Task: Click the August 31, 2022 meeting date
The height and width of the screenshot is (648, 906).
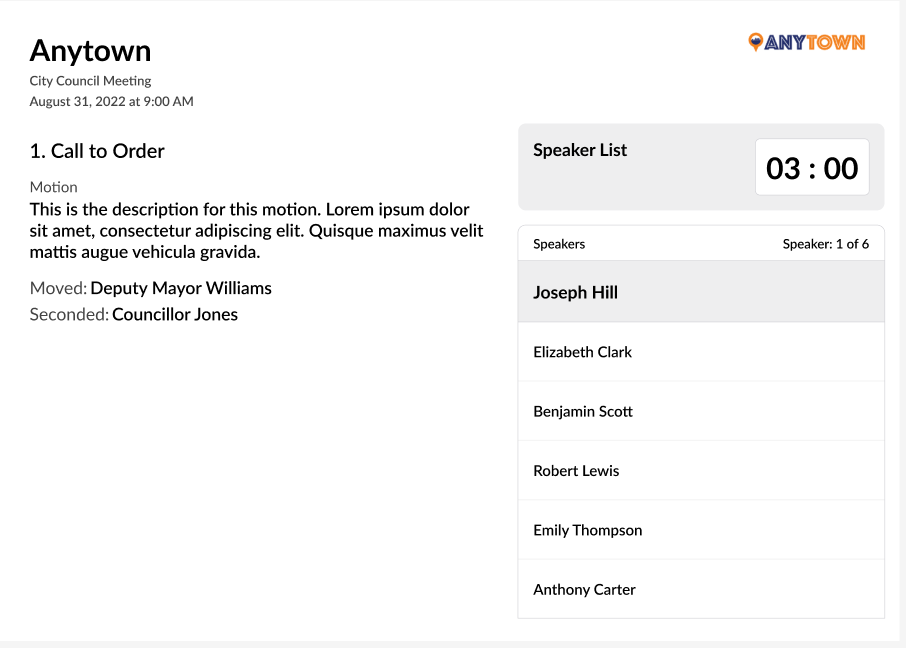Action: [x=111, y=101]
